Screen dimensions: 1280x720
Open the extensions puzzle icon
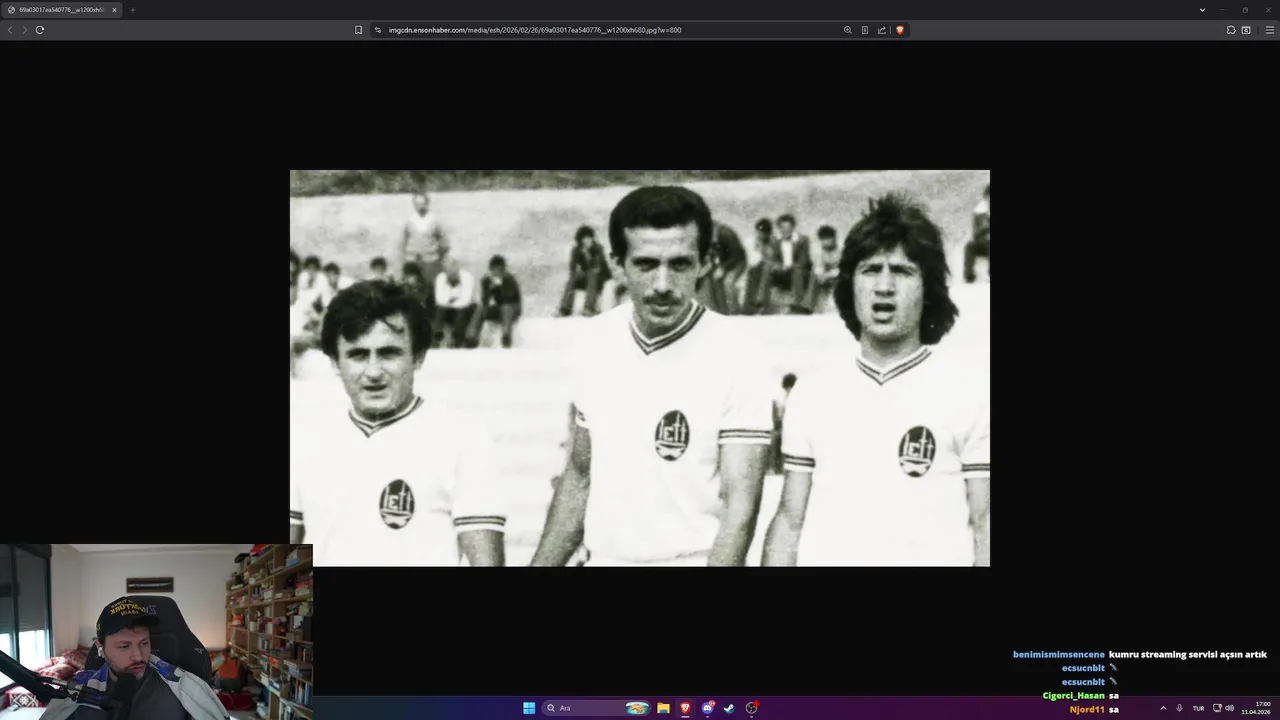coord(1231,30)
